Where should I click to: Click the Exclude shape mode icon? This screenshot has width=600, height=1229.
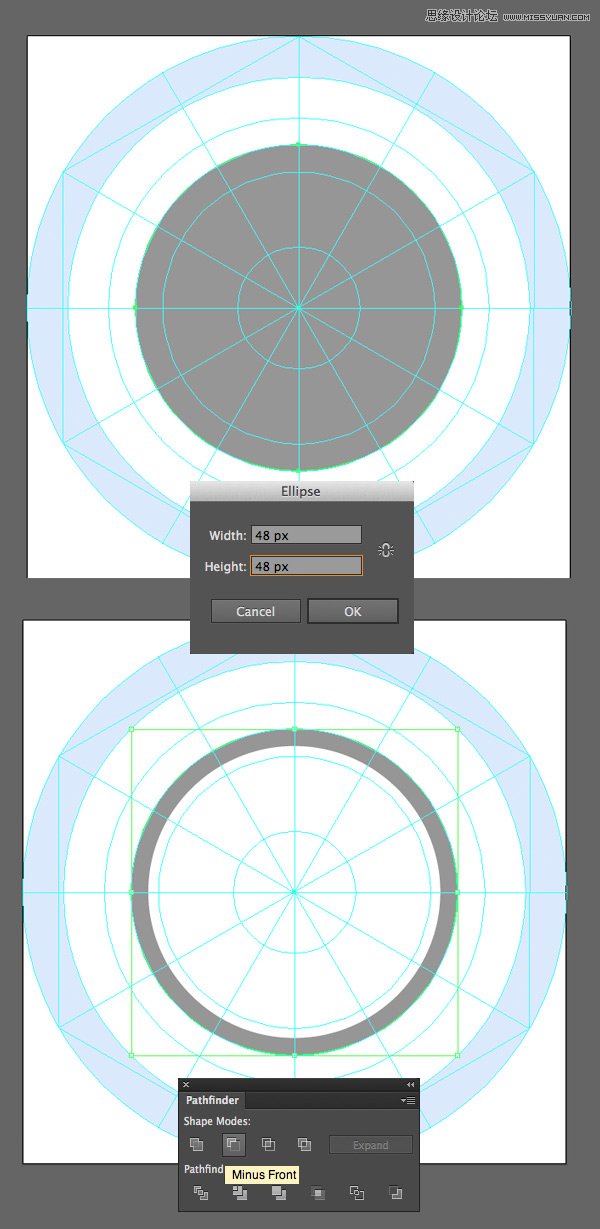[304, 1144]
